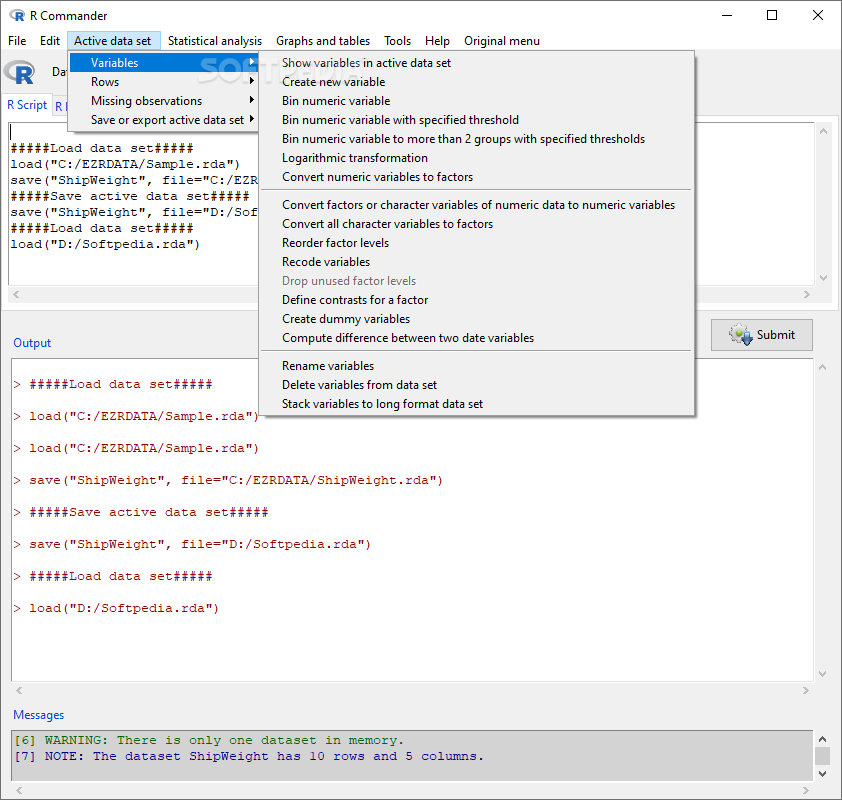Screen dimensions: 842x800
Task: Select Recode variables
Action: pos(477,262)
